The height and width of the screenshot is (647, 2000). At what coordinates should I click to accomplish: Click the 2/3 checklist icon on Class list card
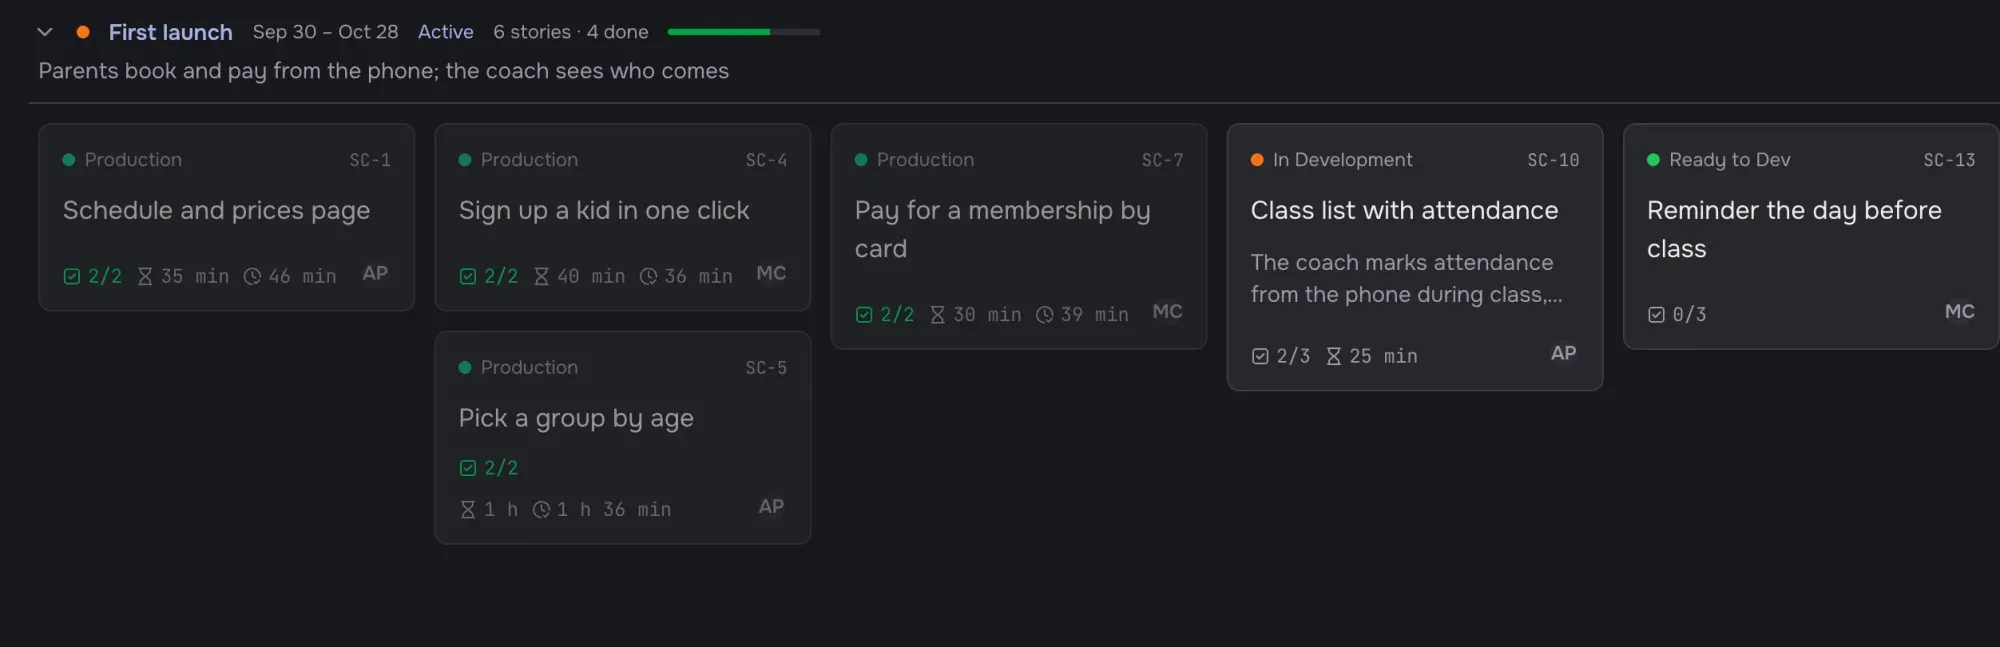pyautogui.click(x=1260, y=356)
